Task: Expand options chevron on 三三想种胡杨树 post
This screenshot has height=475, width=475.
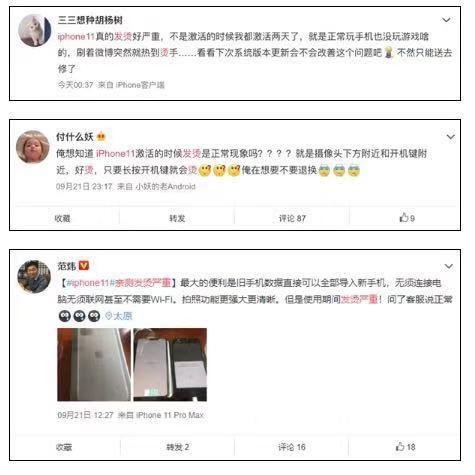Action: point(446,20)
